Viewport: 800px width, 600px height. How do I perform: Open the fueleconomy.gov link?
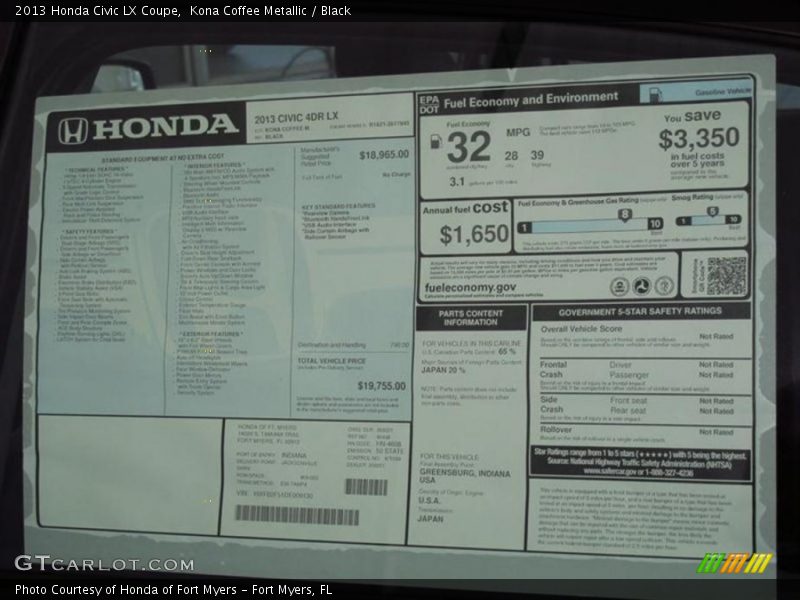pyautogui.click(x=470, y=288)
